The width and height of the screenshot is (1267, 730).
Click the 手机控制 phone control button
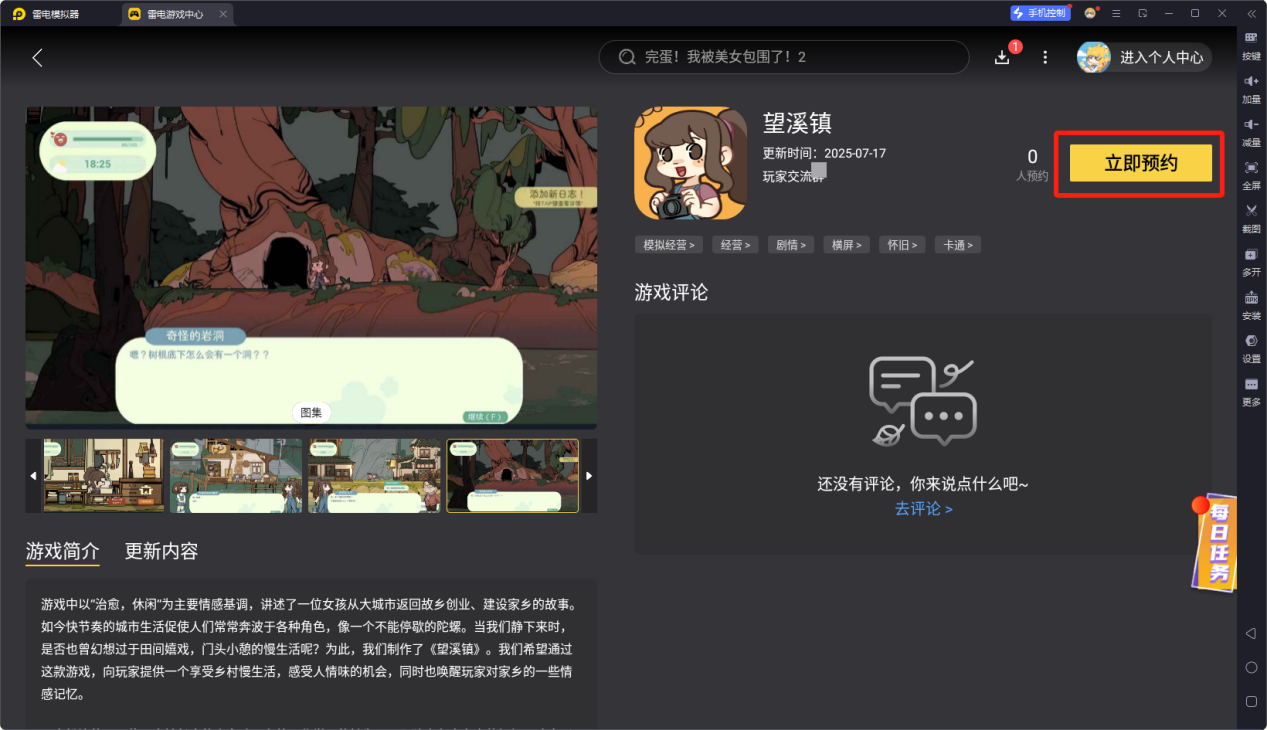coord(1040,13)
